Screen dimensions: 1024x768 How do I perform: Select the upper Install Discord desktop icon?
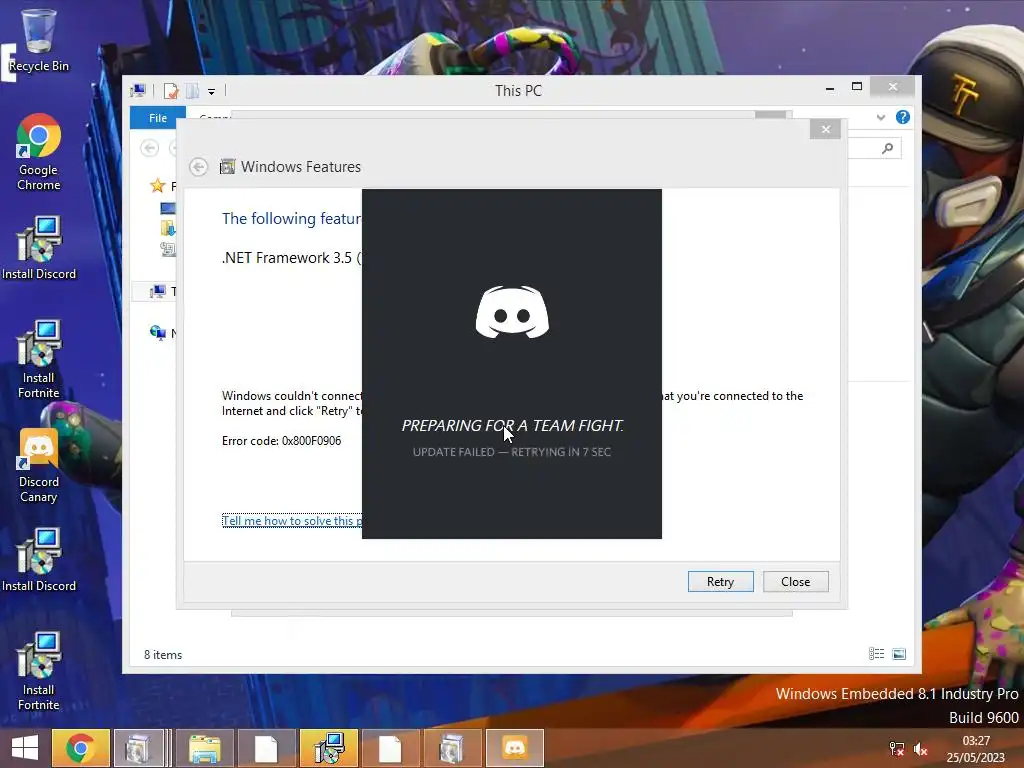pos(39,248)
